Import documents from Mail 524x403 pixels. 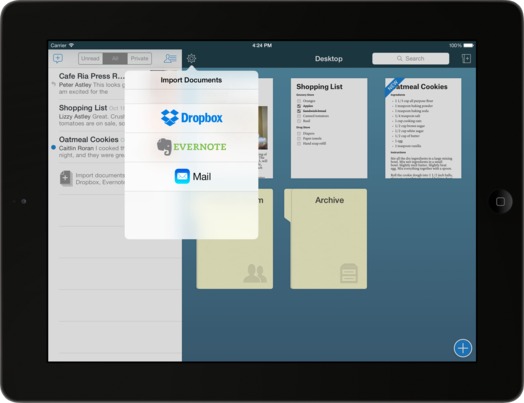191,176
